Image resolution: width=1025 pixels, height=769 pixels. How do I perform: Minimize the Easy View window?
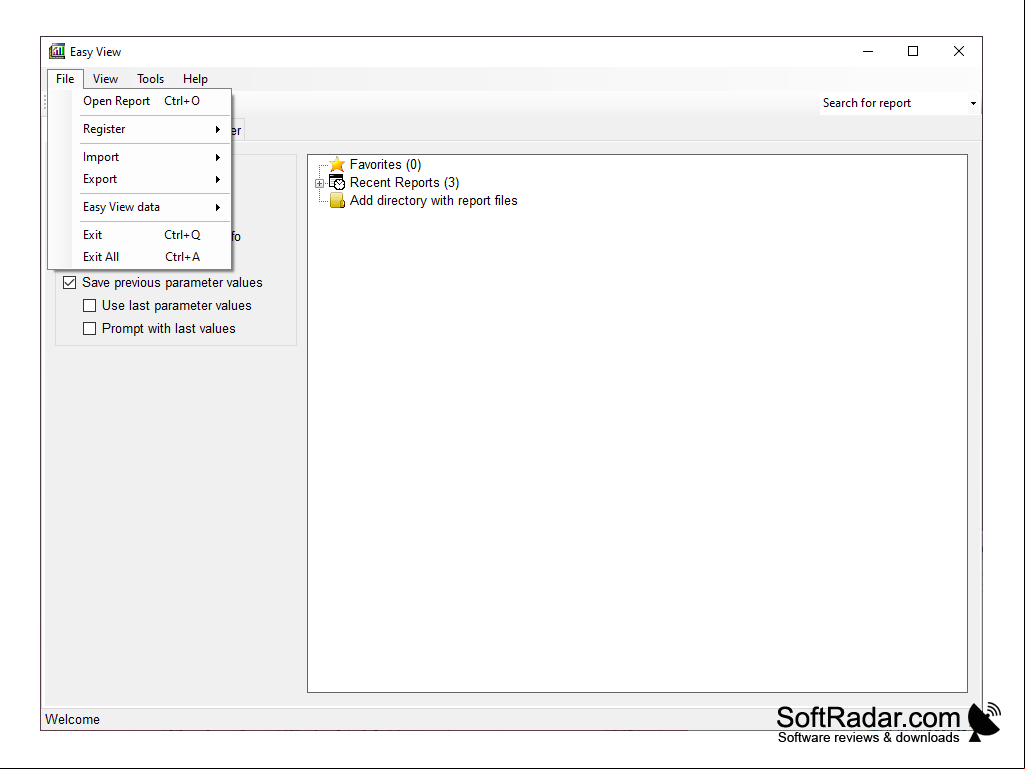868,51
